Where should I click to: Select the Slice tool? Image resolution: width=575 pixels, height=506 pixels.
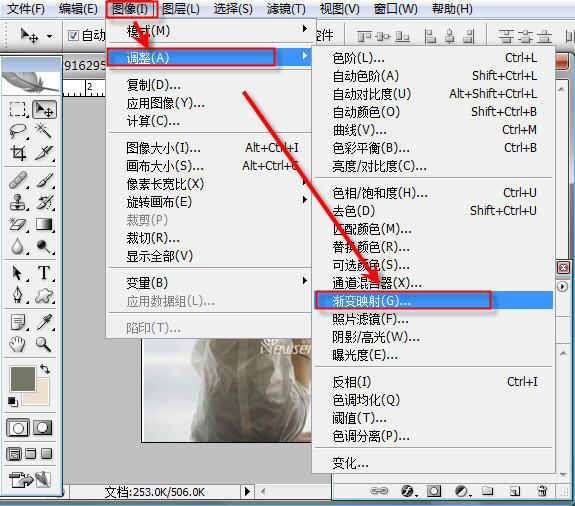44,153
